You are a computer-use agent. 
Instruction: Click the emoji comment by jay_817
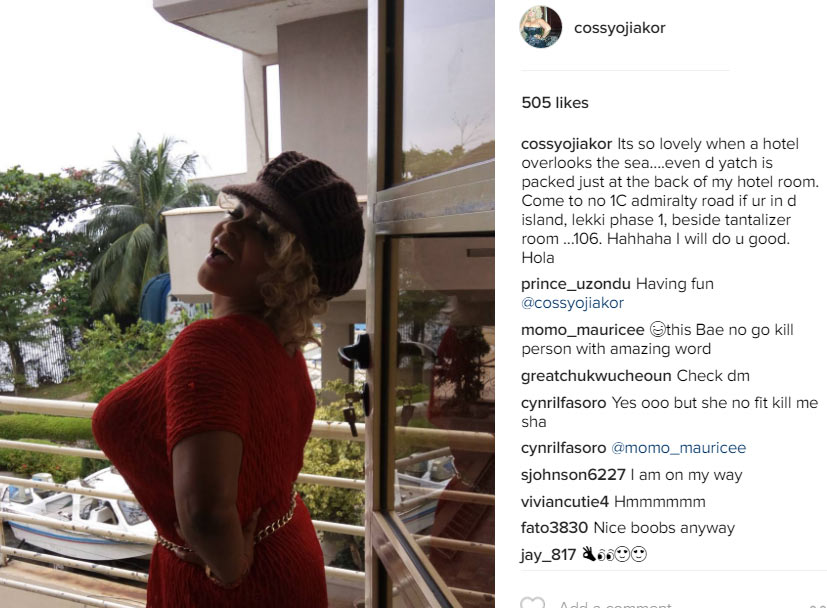pos(614,554)
